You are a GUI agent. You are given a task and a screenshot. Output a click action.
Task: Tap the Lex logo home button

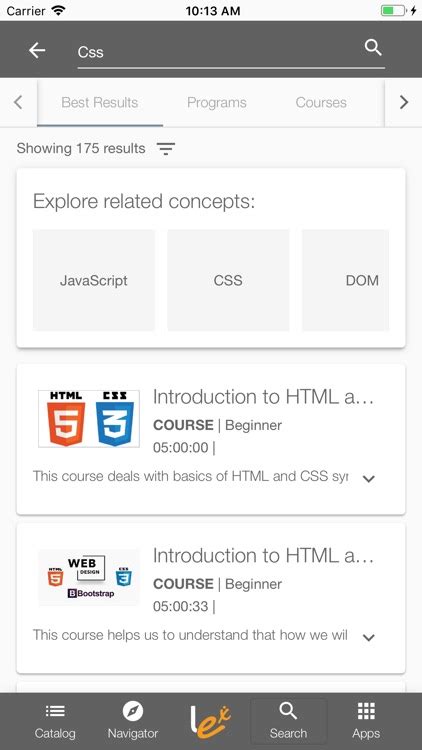(x=211, y=721)
